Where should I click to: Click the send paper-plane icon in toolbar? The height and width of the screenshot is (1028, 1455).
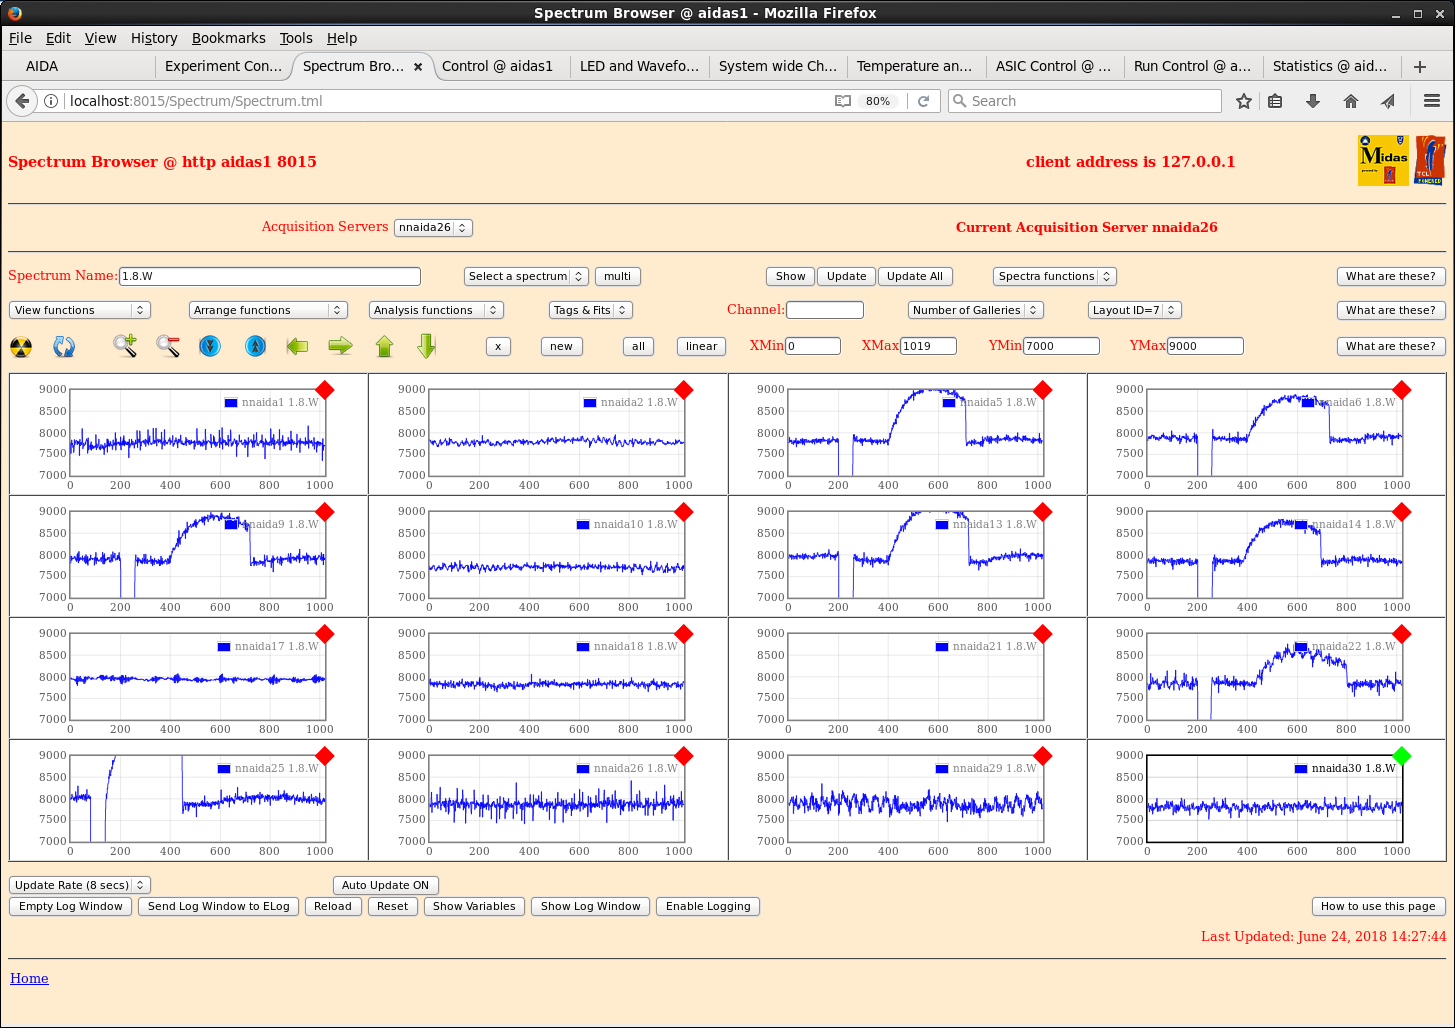click(1388, 101)
